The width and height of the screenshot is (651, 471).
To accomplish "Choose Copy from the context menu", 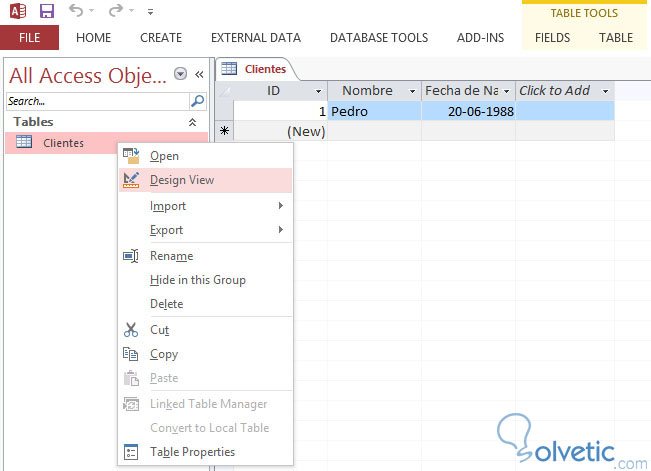I will [206, 354].
